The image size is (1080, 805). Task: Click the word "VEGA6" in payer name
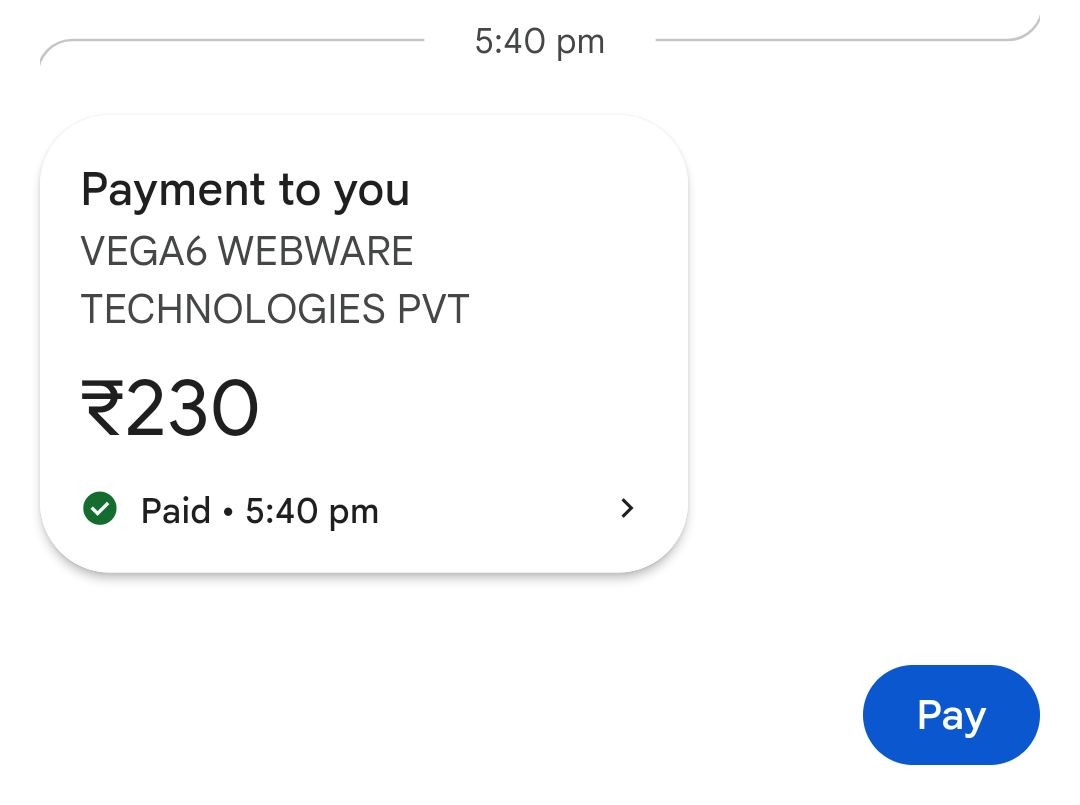pyautogui.click(x=143, y=251)
